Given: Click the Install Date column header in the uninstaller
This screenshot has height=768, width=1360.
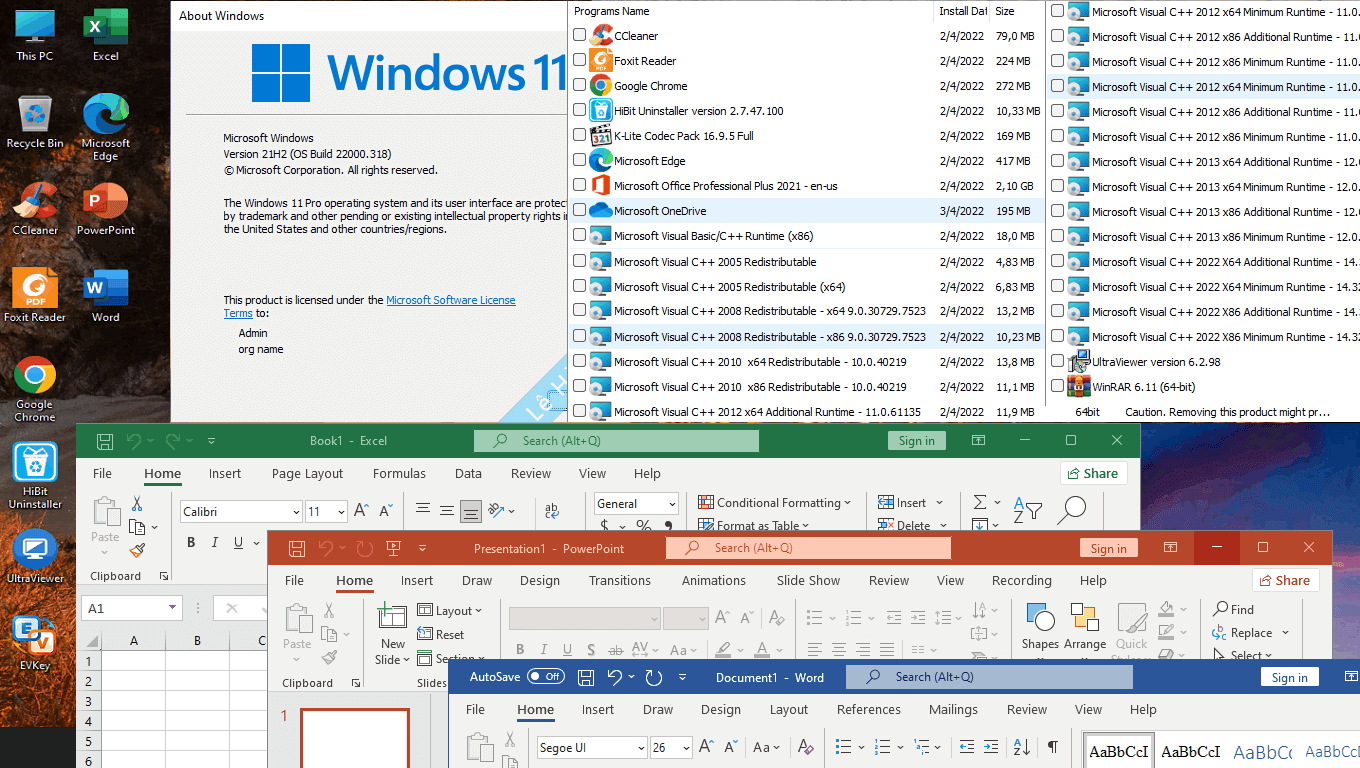Looking at the screenshot, I should [x=962, y=11].
